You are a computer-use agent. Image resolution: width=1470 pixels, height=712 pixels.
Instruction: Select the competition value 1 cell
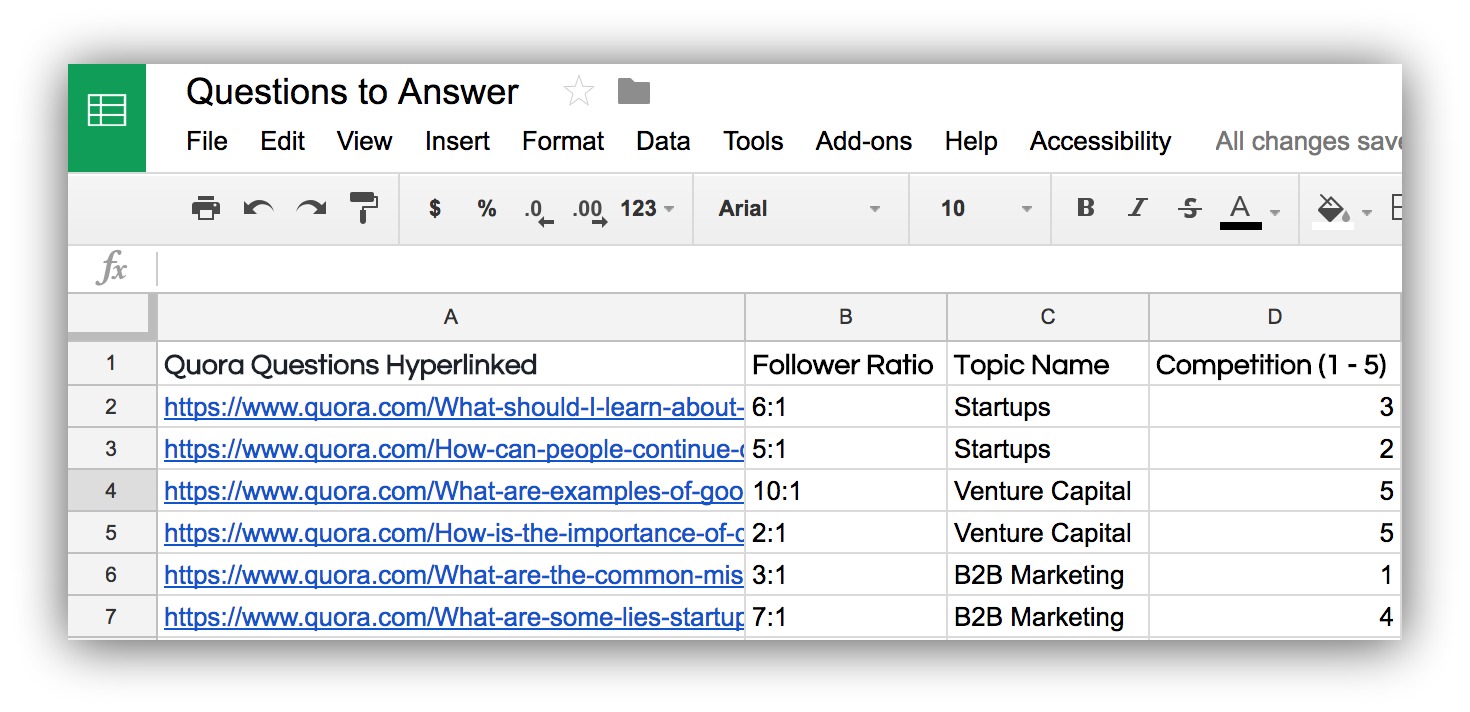(1275, 575)
